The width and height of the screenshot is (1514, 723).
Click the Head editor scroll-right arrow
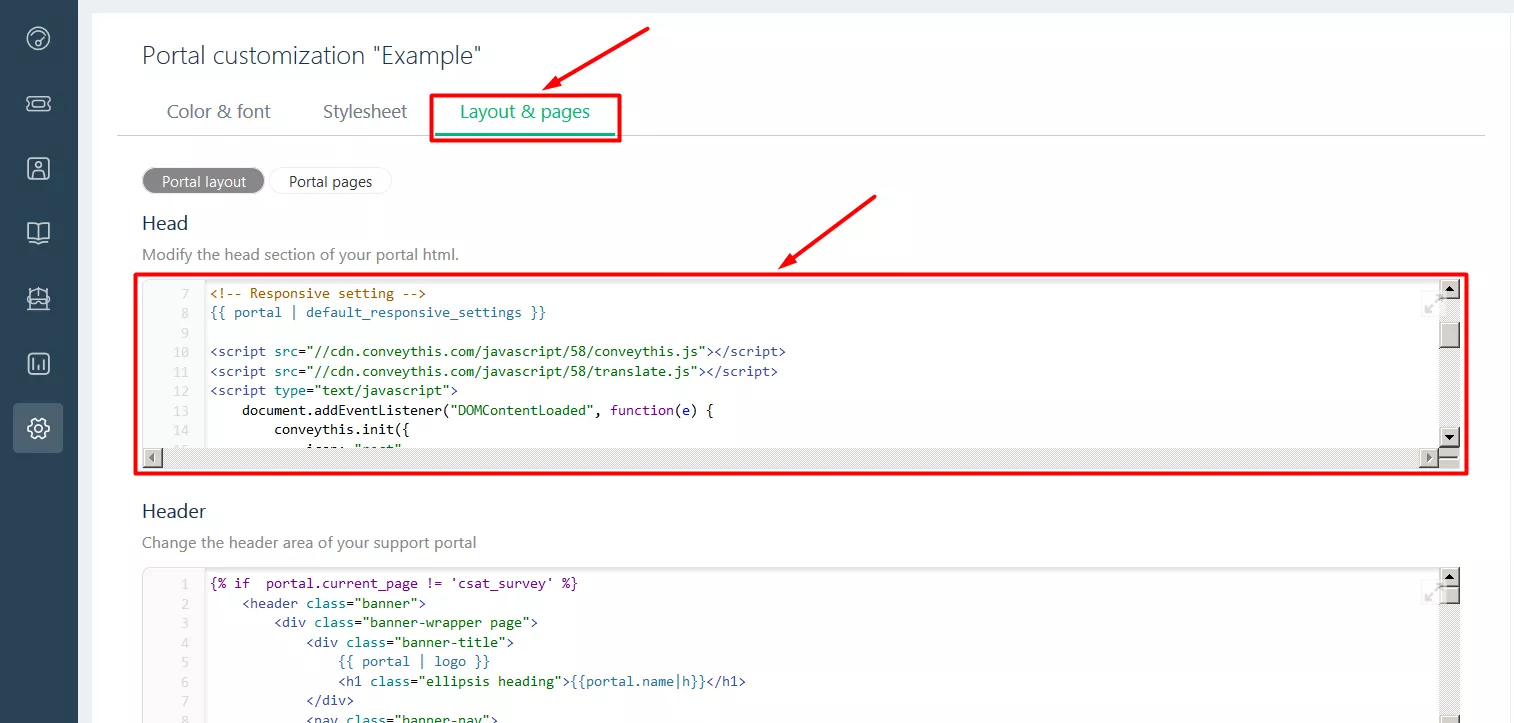1429,458
